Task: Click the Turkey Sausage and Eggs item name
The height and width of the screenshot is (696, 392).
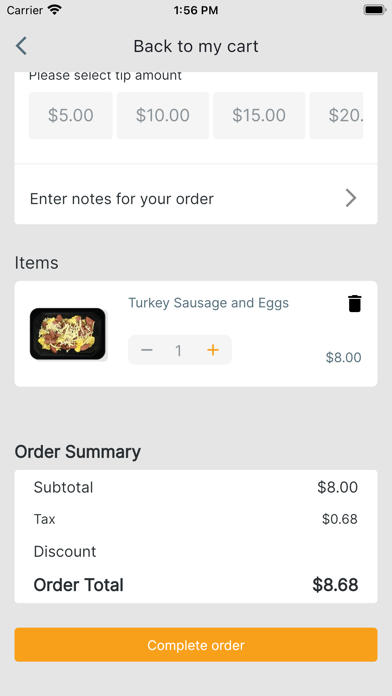Action: pos(209,303)
